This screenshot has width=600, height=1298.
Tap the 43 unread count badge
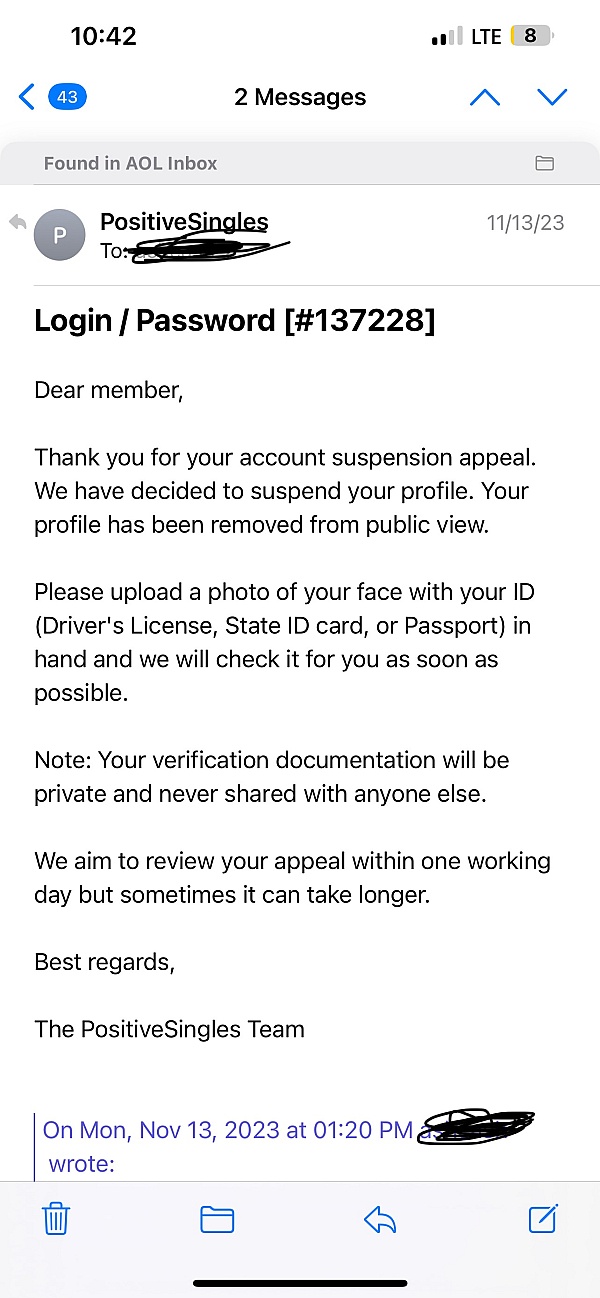click(x=68, y=97)
